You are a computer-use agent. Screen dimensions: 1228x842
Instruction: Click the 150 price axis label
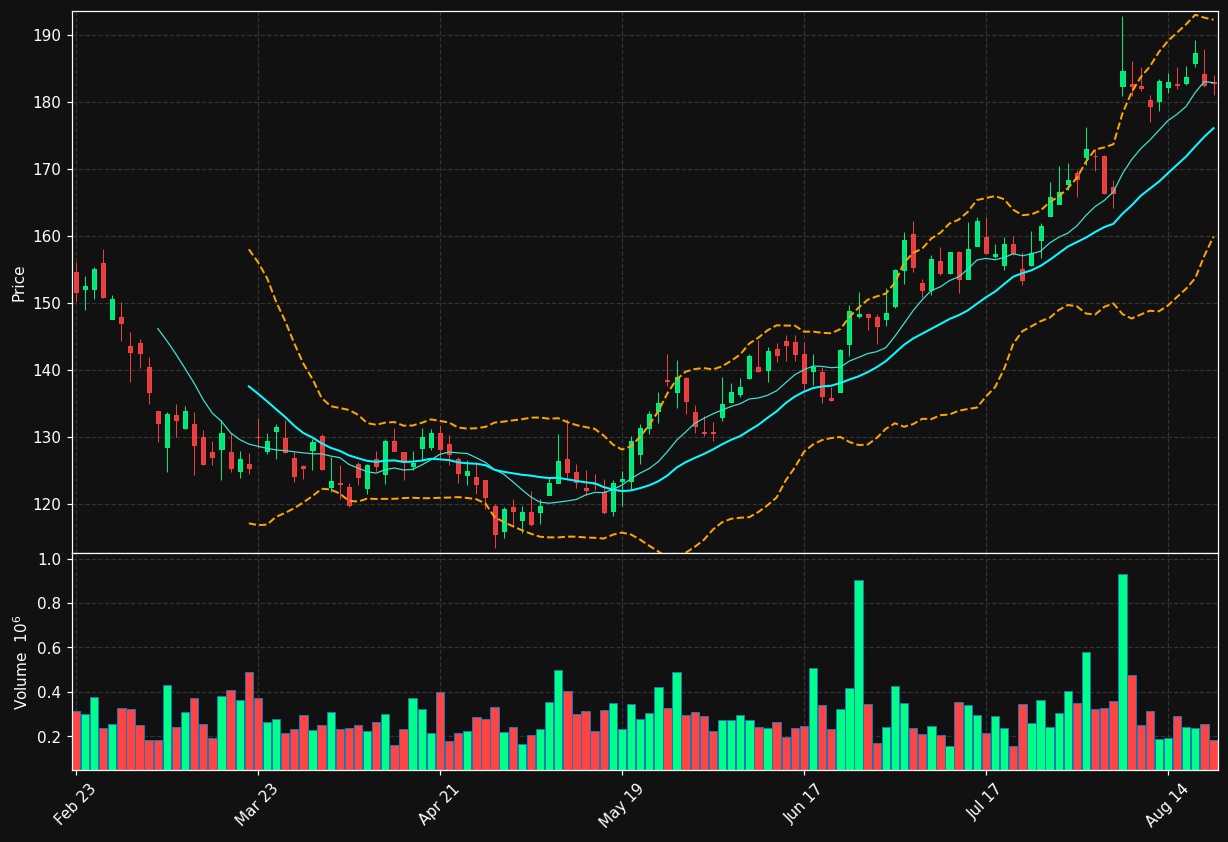tap(47, 304)
